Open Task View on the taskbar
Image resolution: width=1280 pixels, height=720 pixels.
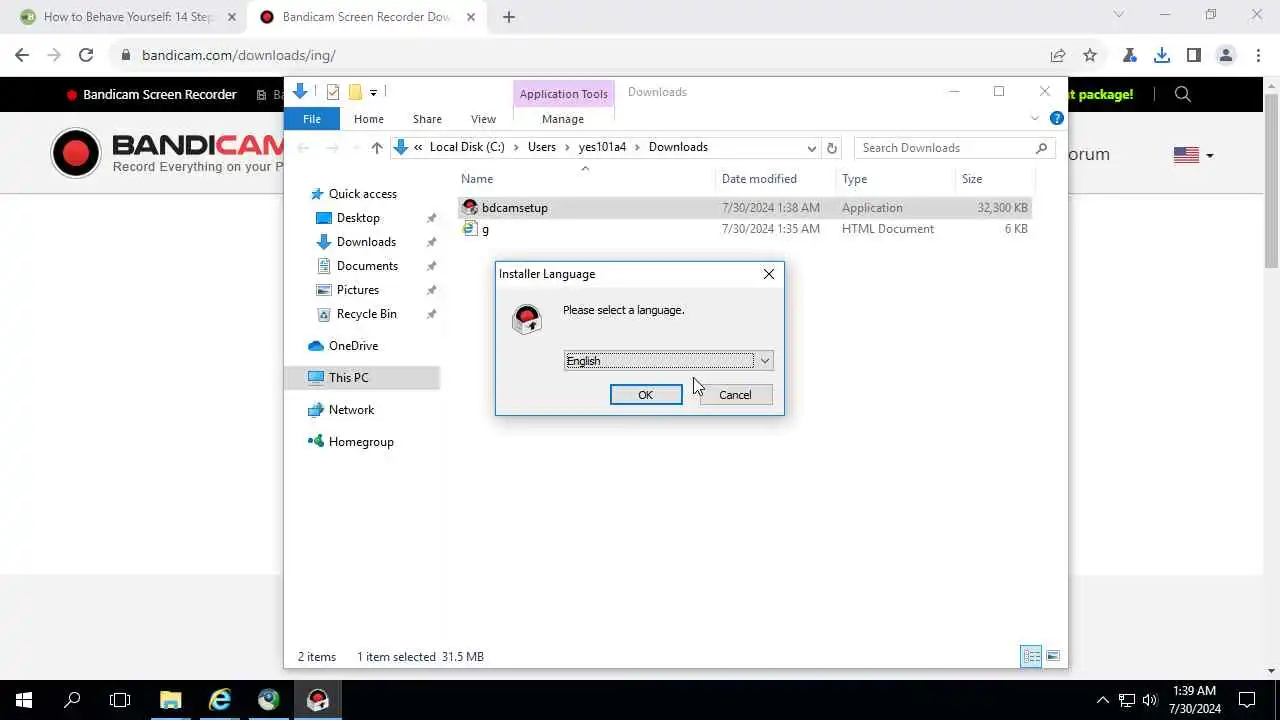click(120, 700)
